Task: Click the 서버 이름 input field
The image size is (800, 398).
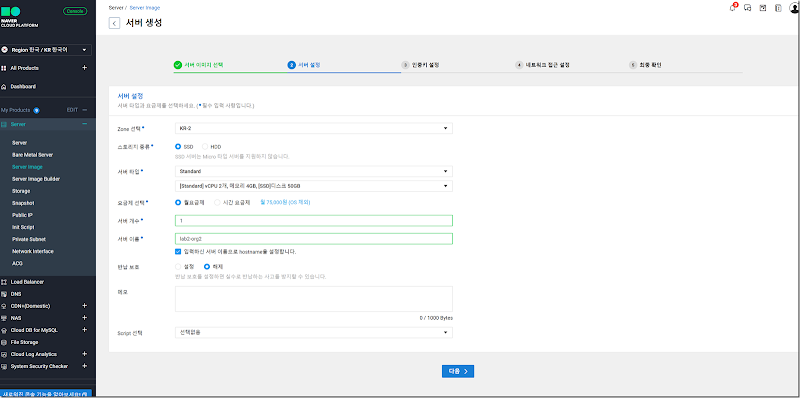Action: 313,239
